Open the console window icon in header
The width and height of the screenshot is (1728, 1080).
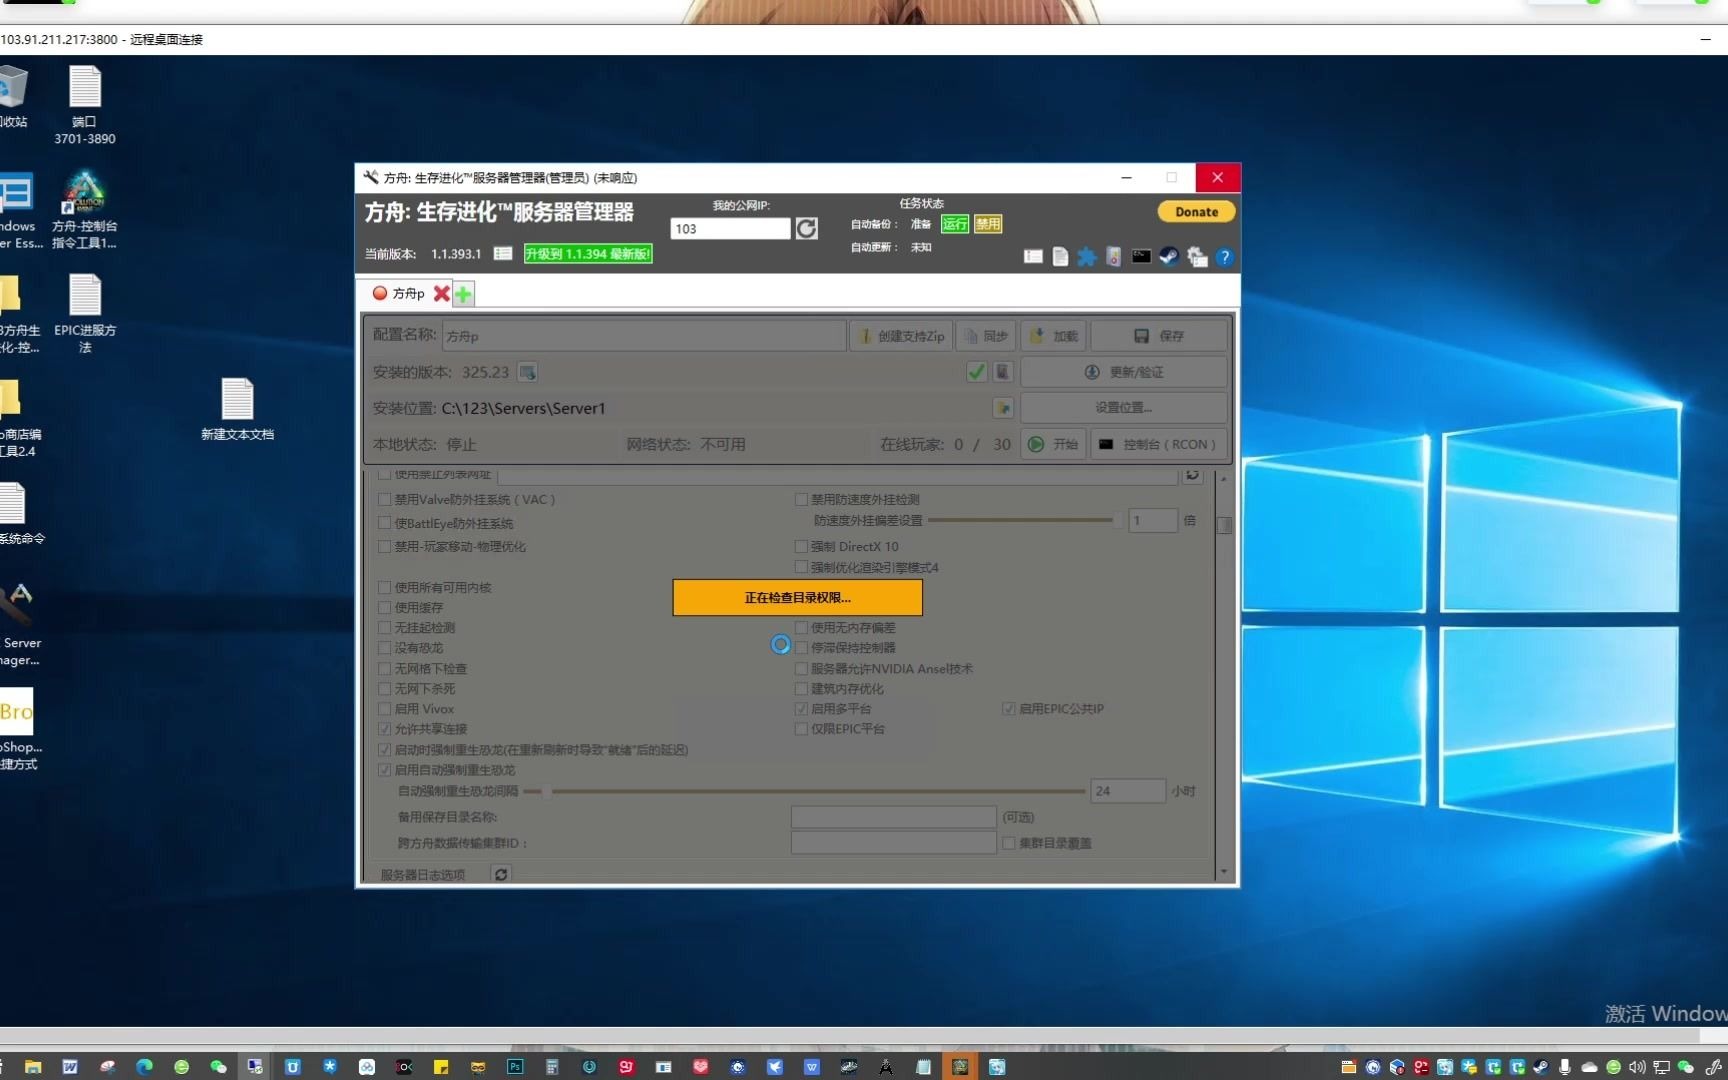click(1141, 257)
